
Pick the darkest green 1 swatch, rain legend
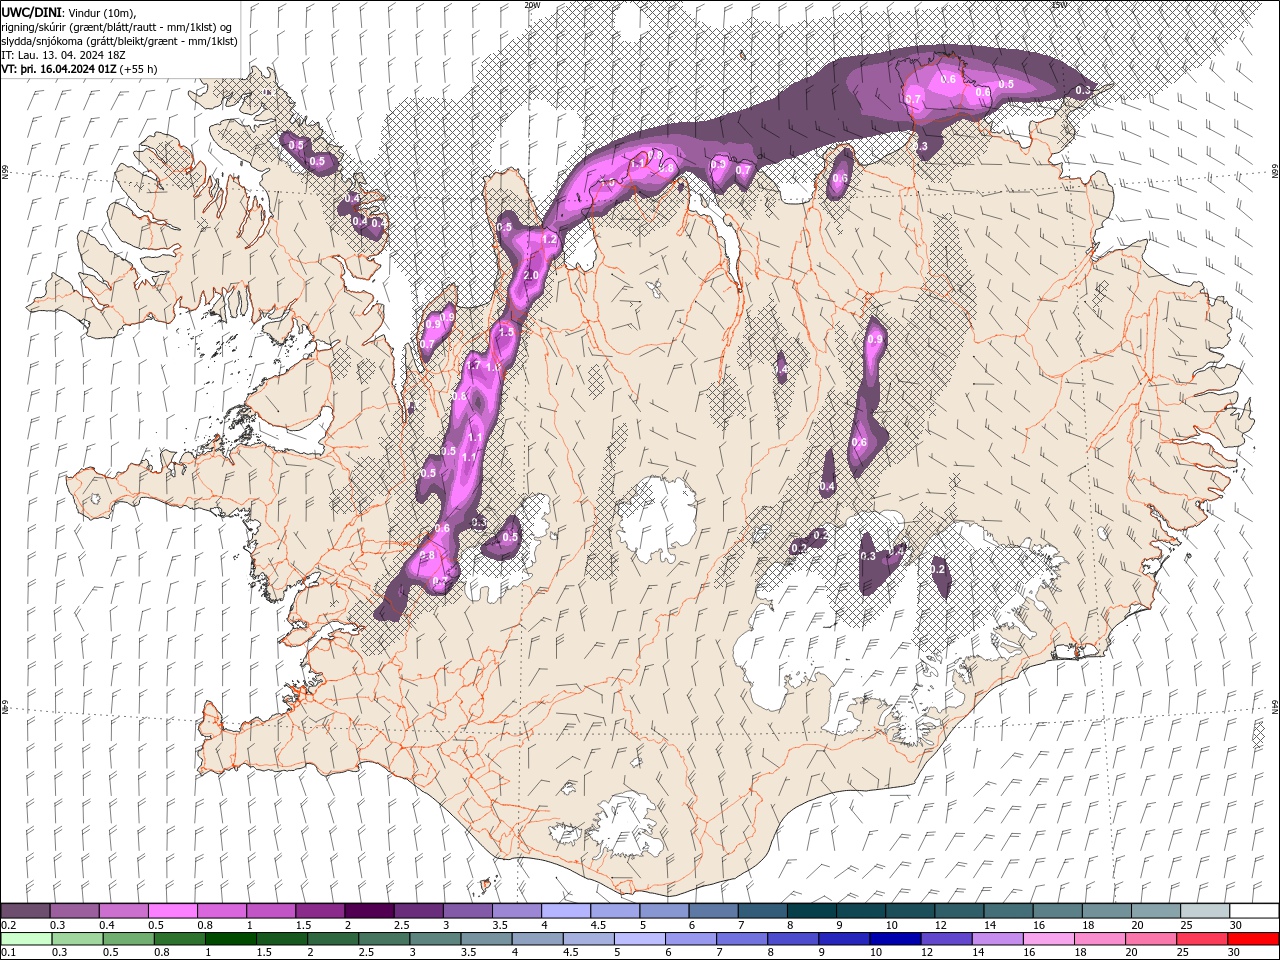coord(230,939)
